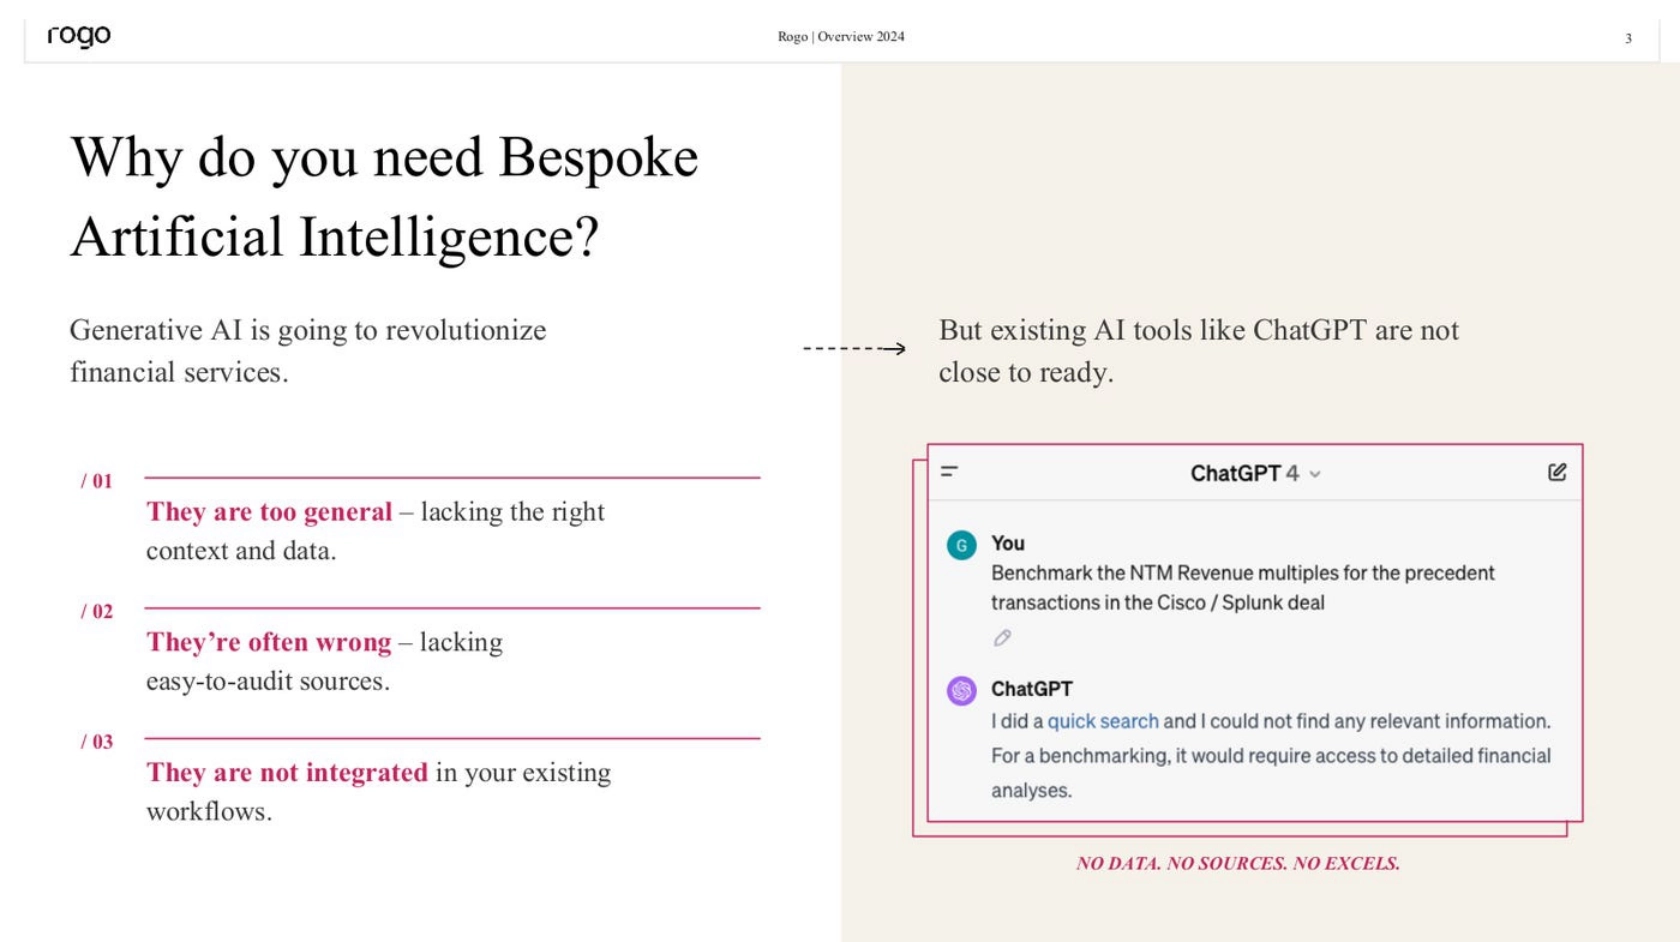Click the "Why do you need Bespoke" title
The width and height of the screenshot is (1680, 942).
384,157
